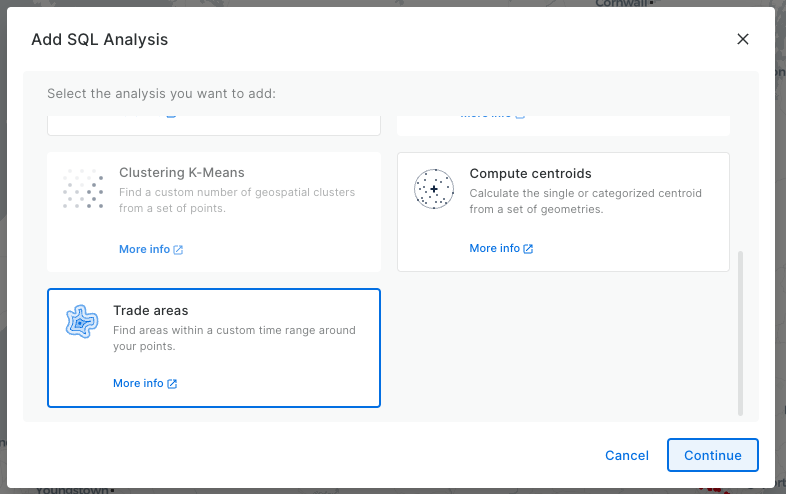
Task: Click the Trade areas description text
Action: coord(234,338)
